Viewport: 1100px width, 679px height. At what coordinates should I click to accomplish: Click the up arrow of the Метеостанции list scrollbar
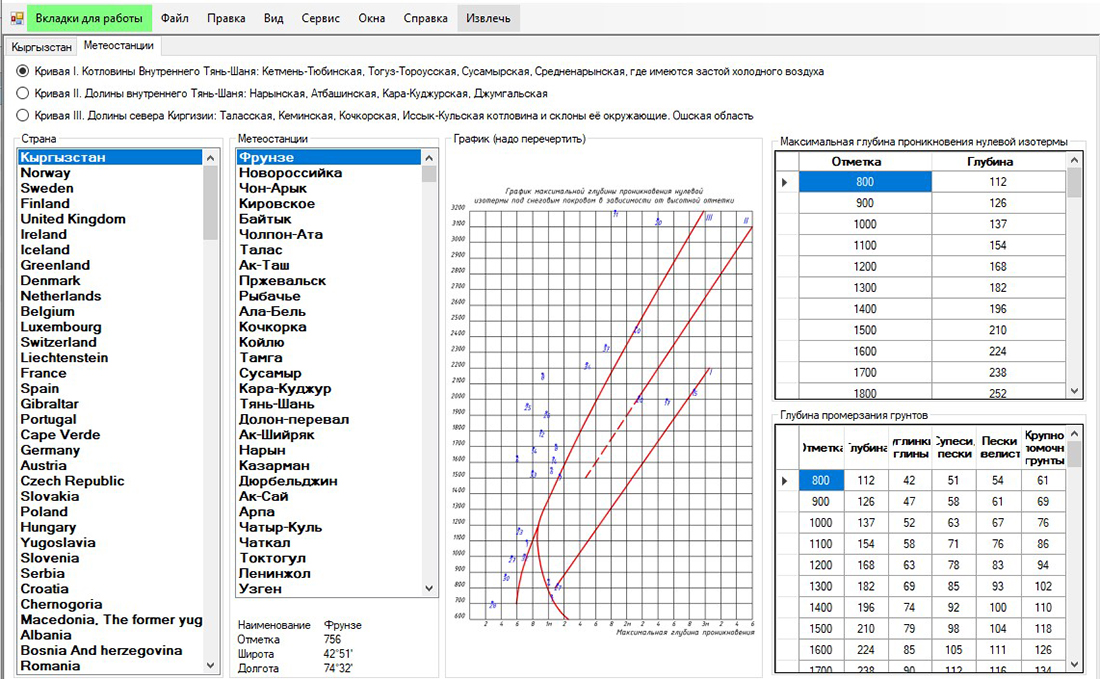[x=429, y=158]
